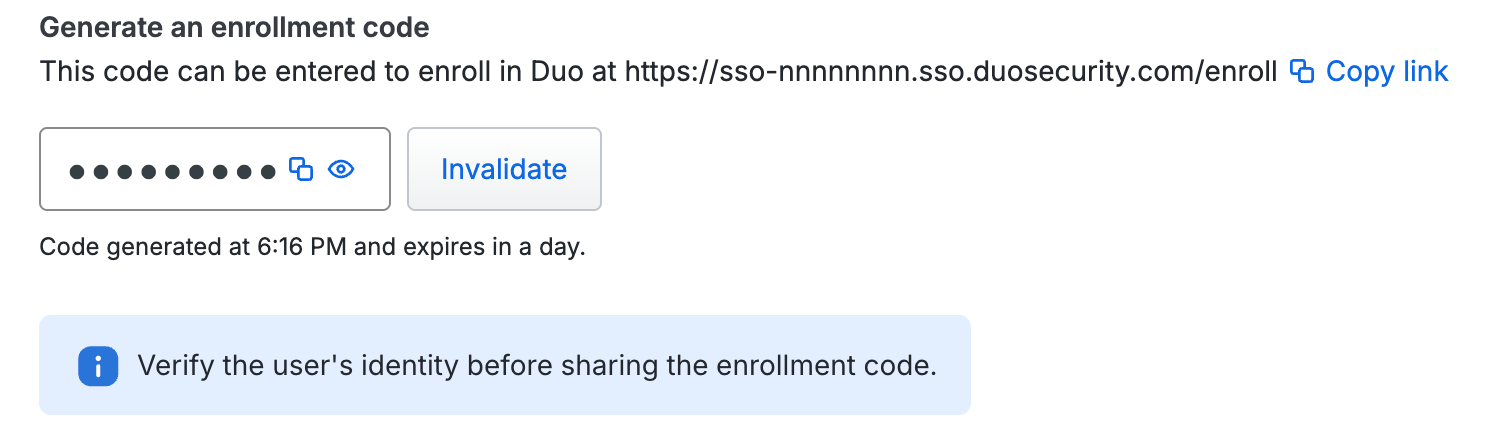
Task: Click the Copy link text
Action: (1387, 72)
